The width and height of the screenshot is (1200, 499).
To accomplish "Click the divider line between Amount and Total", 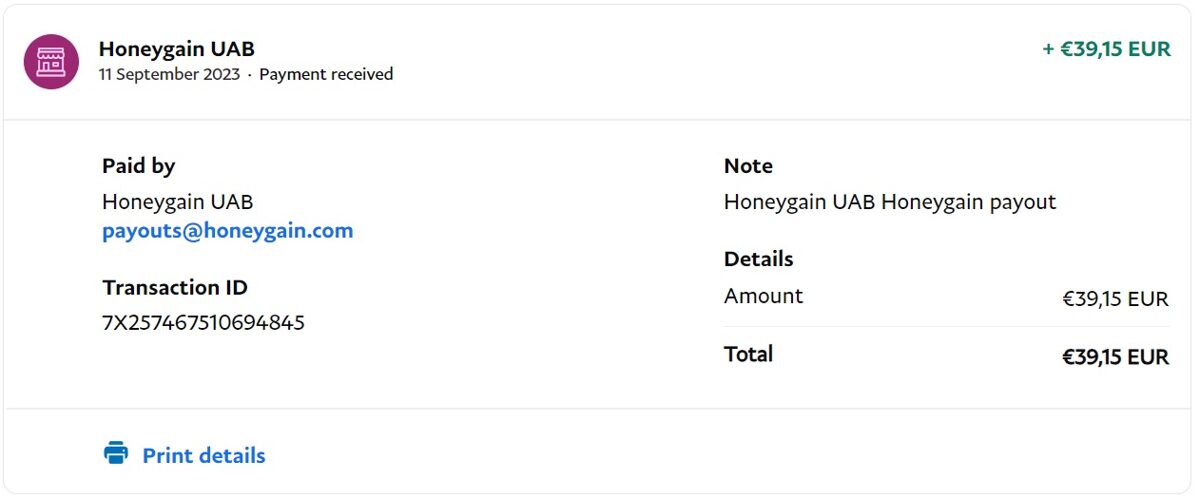I will (946, 326).
